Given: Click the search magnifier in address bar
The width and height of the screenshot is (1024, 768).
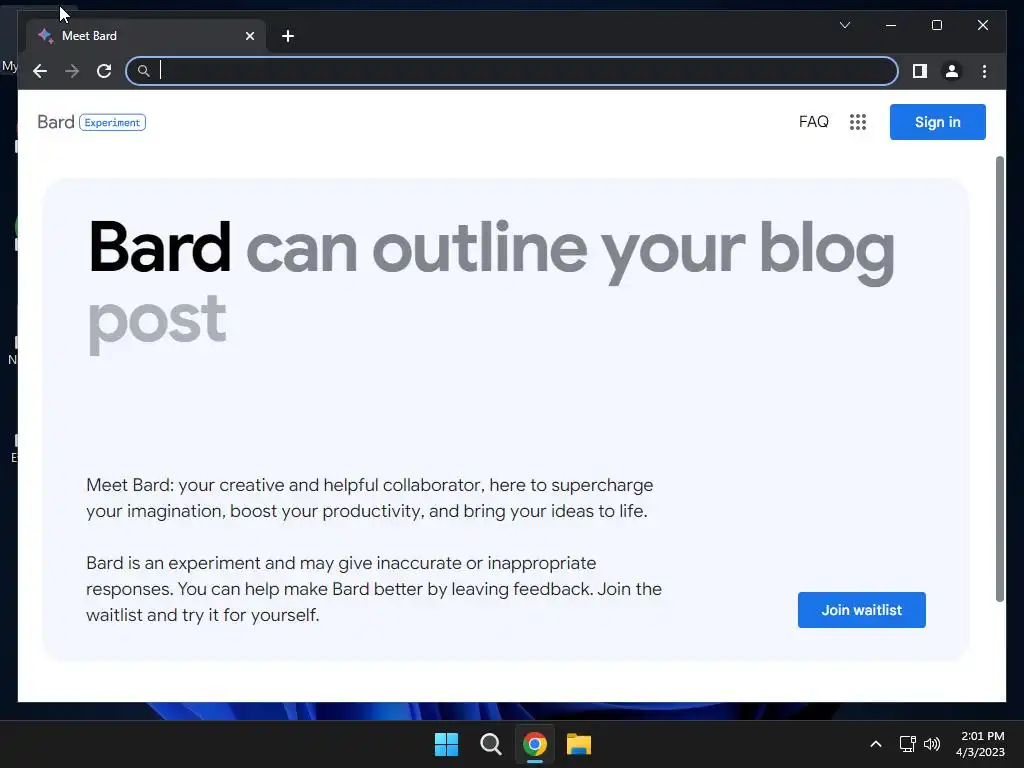Looking at the screenshot, I should pyautogui.click(x=144, y=71).
